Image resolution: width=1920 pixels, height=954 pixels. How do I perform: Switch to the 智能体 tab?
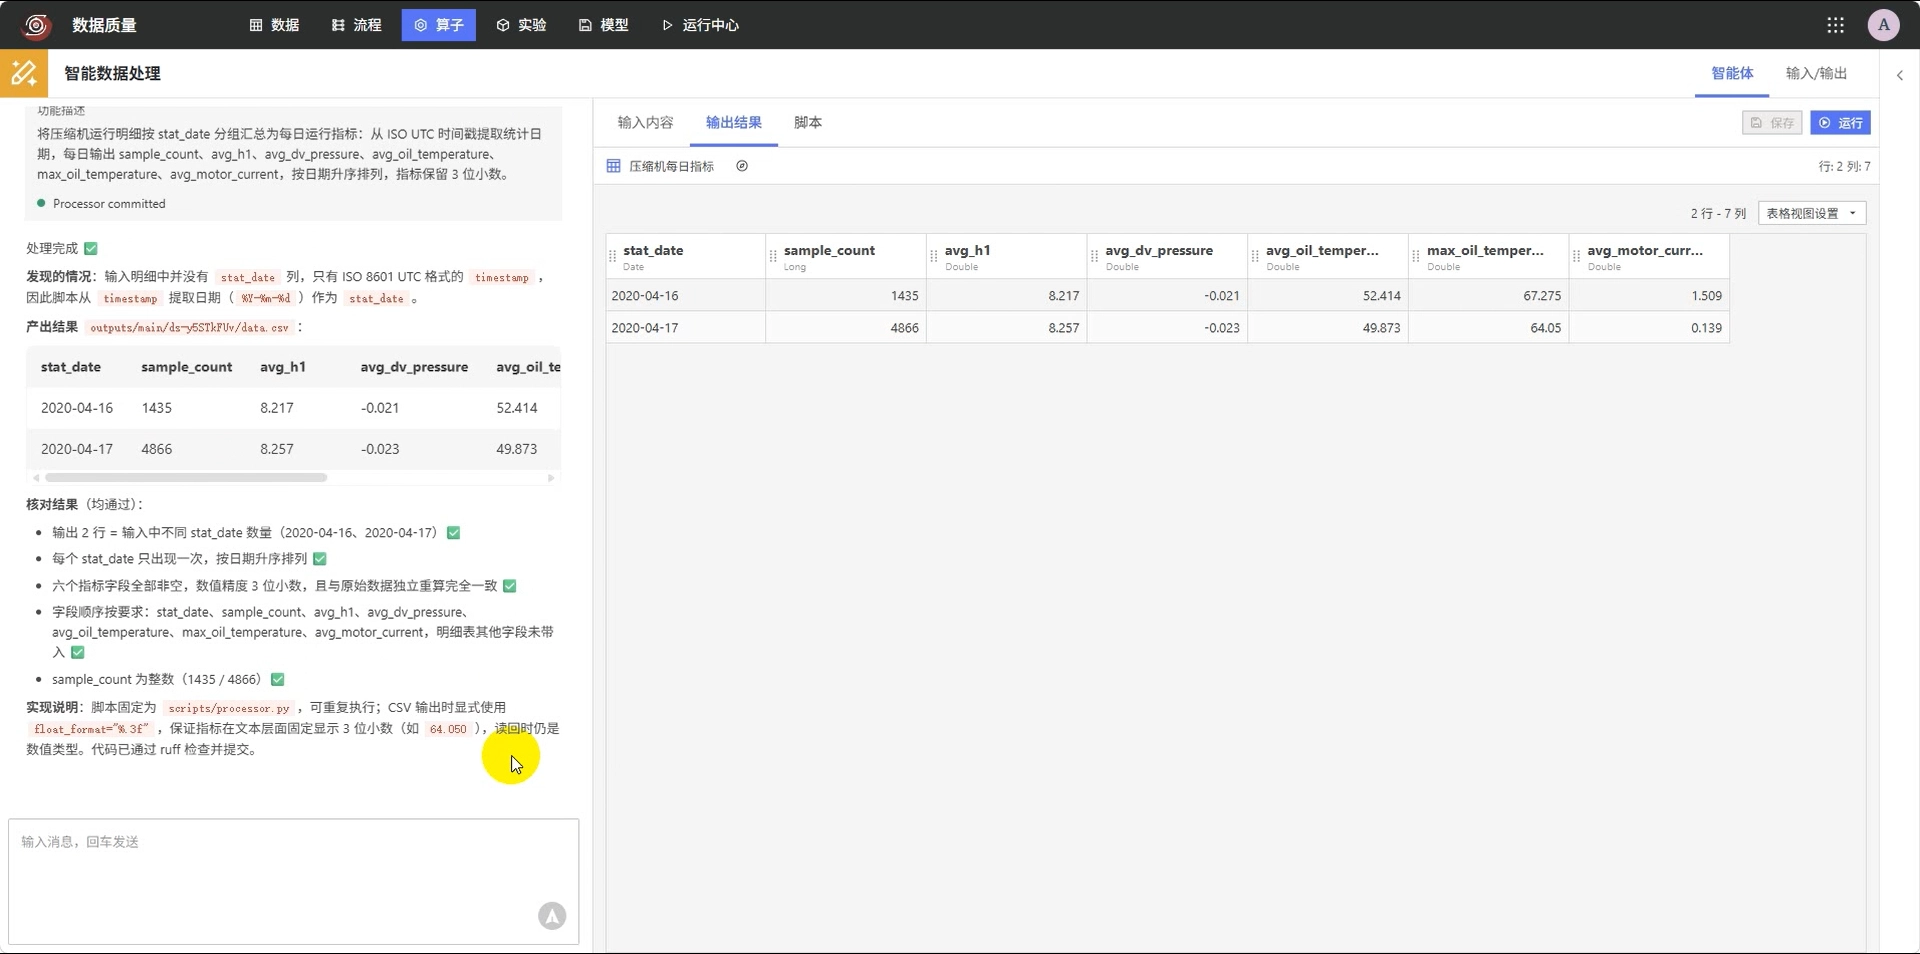click(x=1732, y=73)
